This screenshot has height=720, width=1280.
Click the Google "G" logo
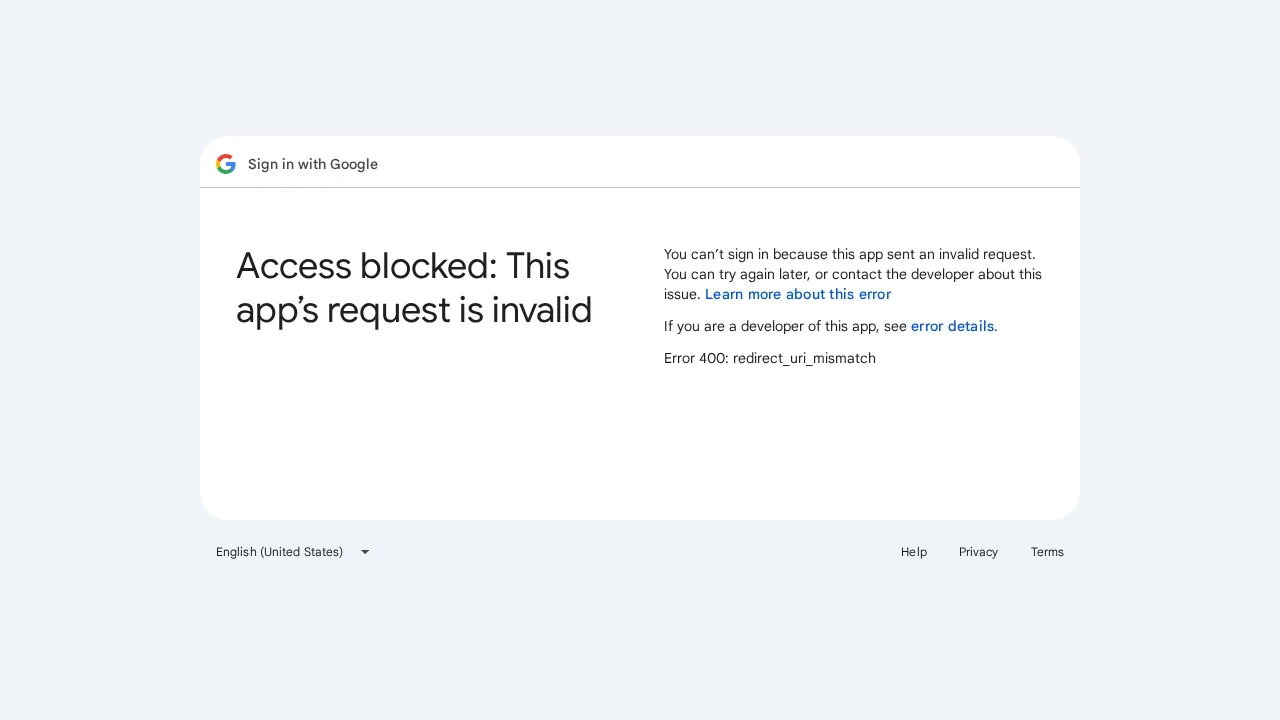tap(226, 164)
